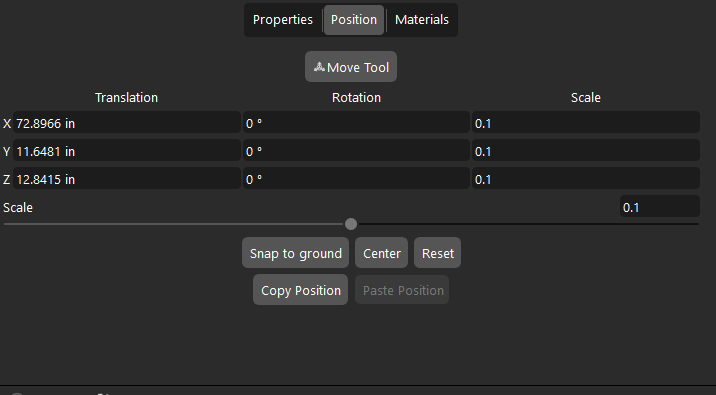
Task: Select the Position tab
Action: [x=354, y=20]
